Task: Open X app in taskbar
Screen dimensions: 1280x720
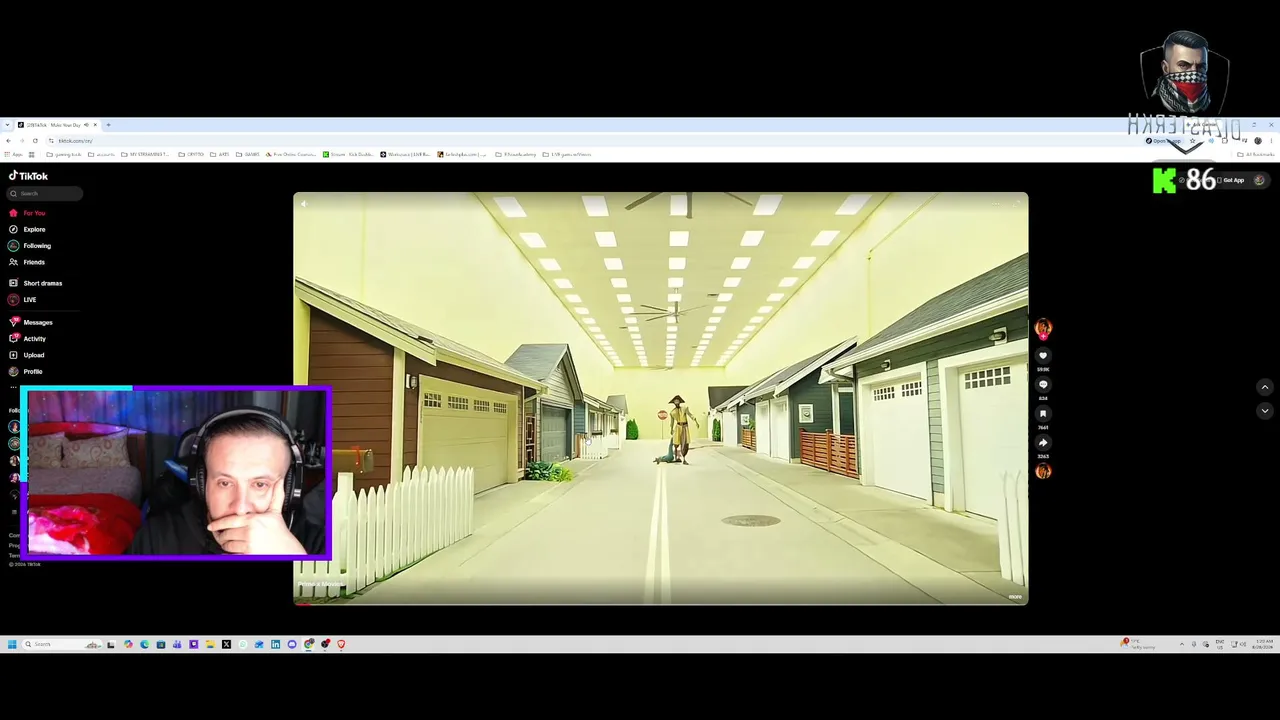Action: pos(226,645)
